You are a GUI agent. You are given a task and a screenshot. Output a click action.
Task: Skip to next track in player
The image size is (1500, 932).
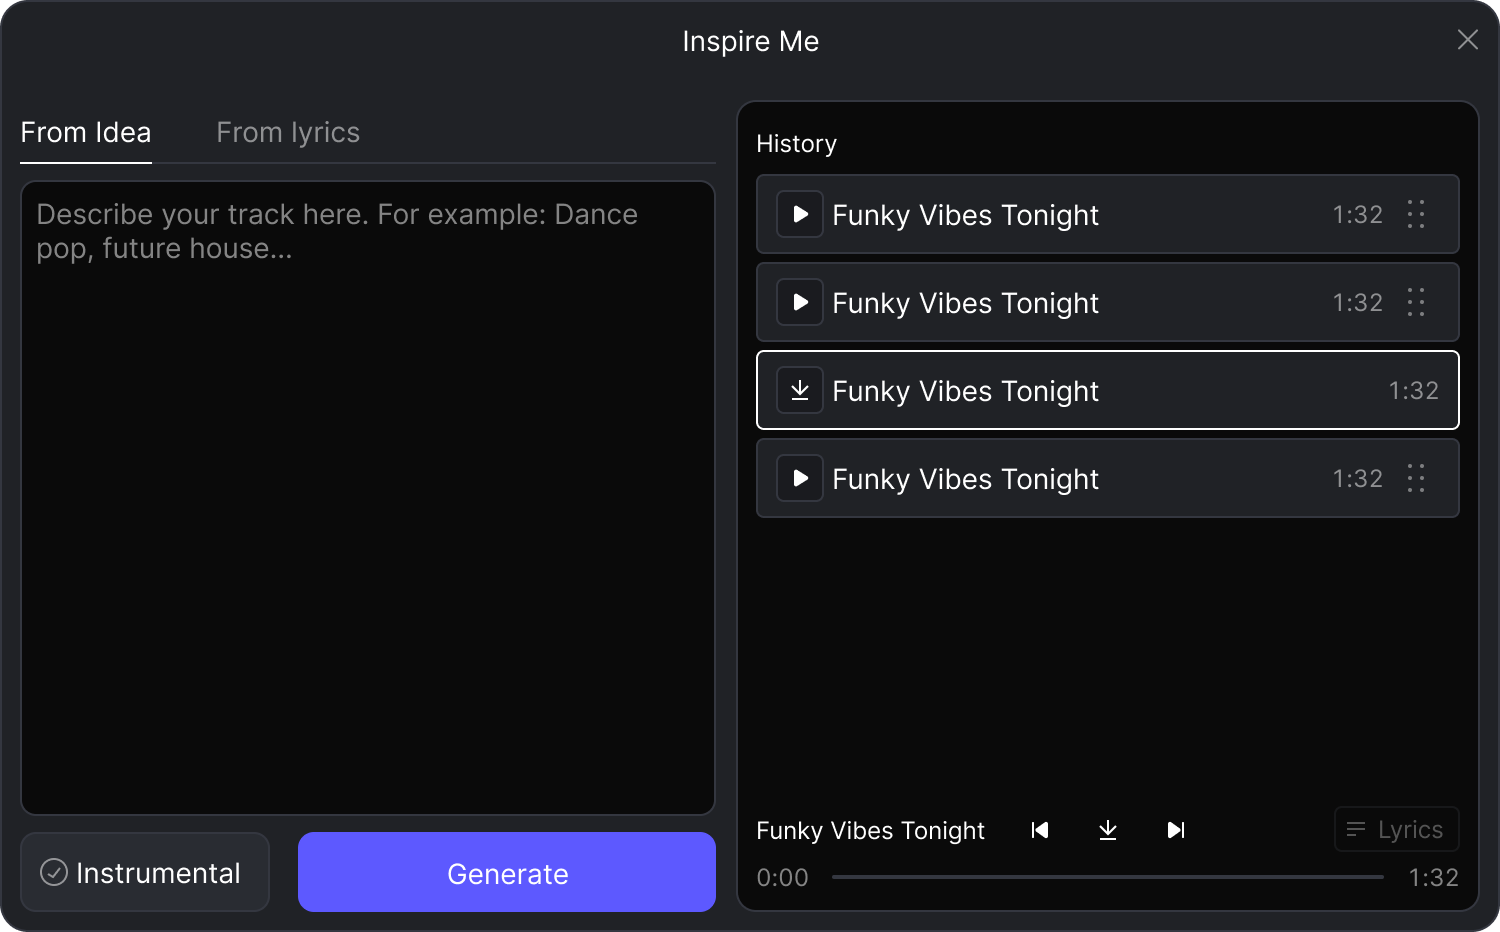1176,830
